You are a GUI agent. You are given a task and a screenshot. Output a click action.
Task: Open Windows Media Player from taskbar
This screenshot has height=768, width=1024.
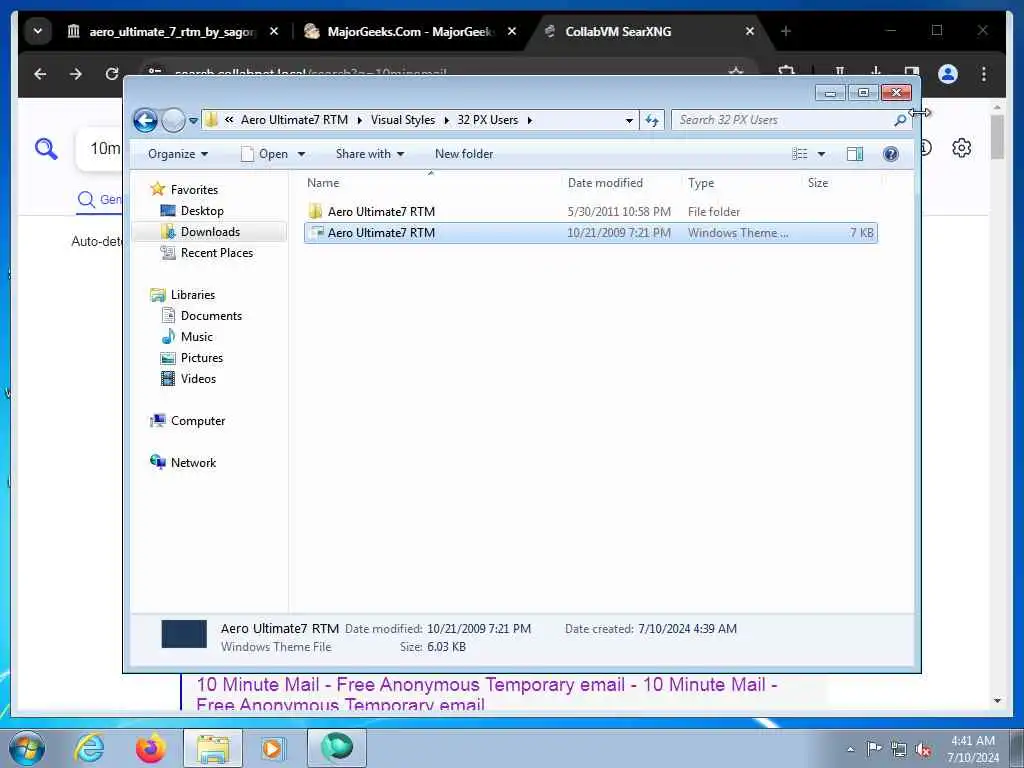point(274,748)
